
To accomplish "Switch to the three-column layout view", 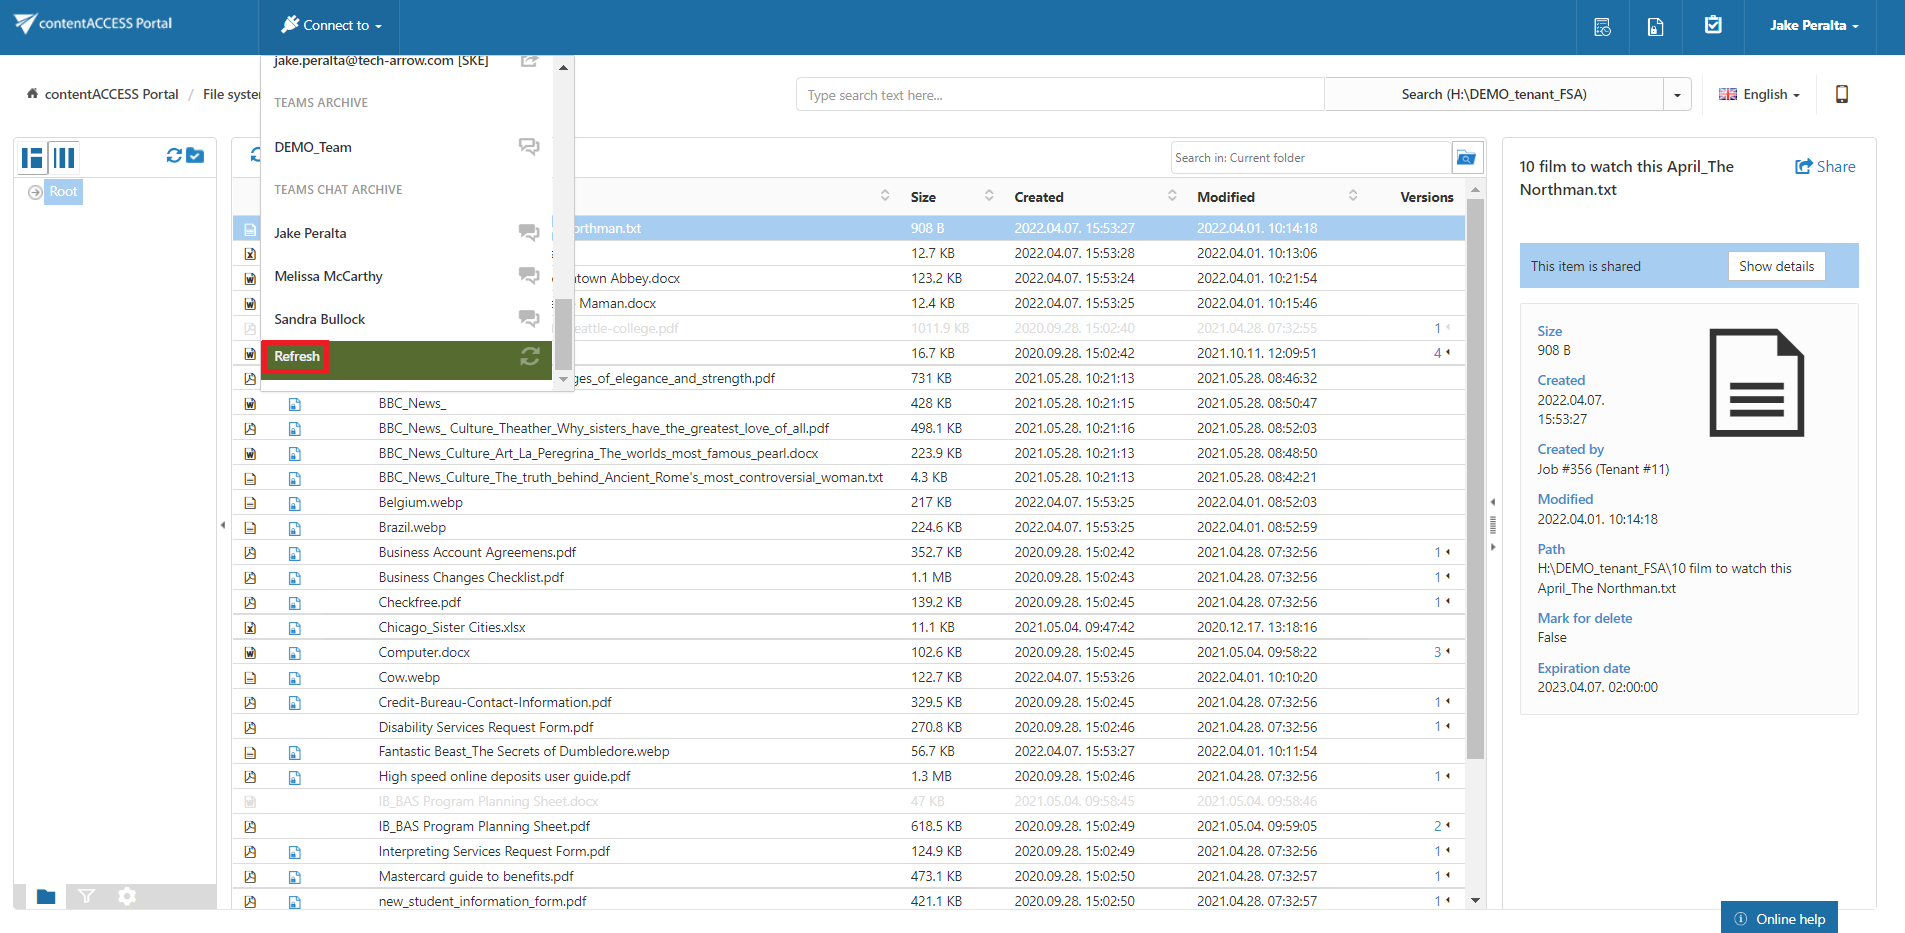I will coord(65,158).
